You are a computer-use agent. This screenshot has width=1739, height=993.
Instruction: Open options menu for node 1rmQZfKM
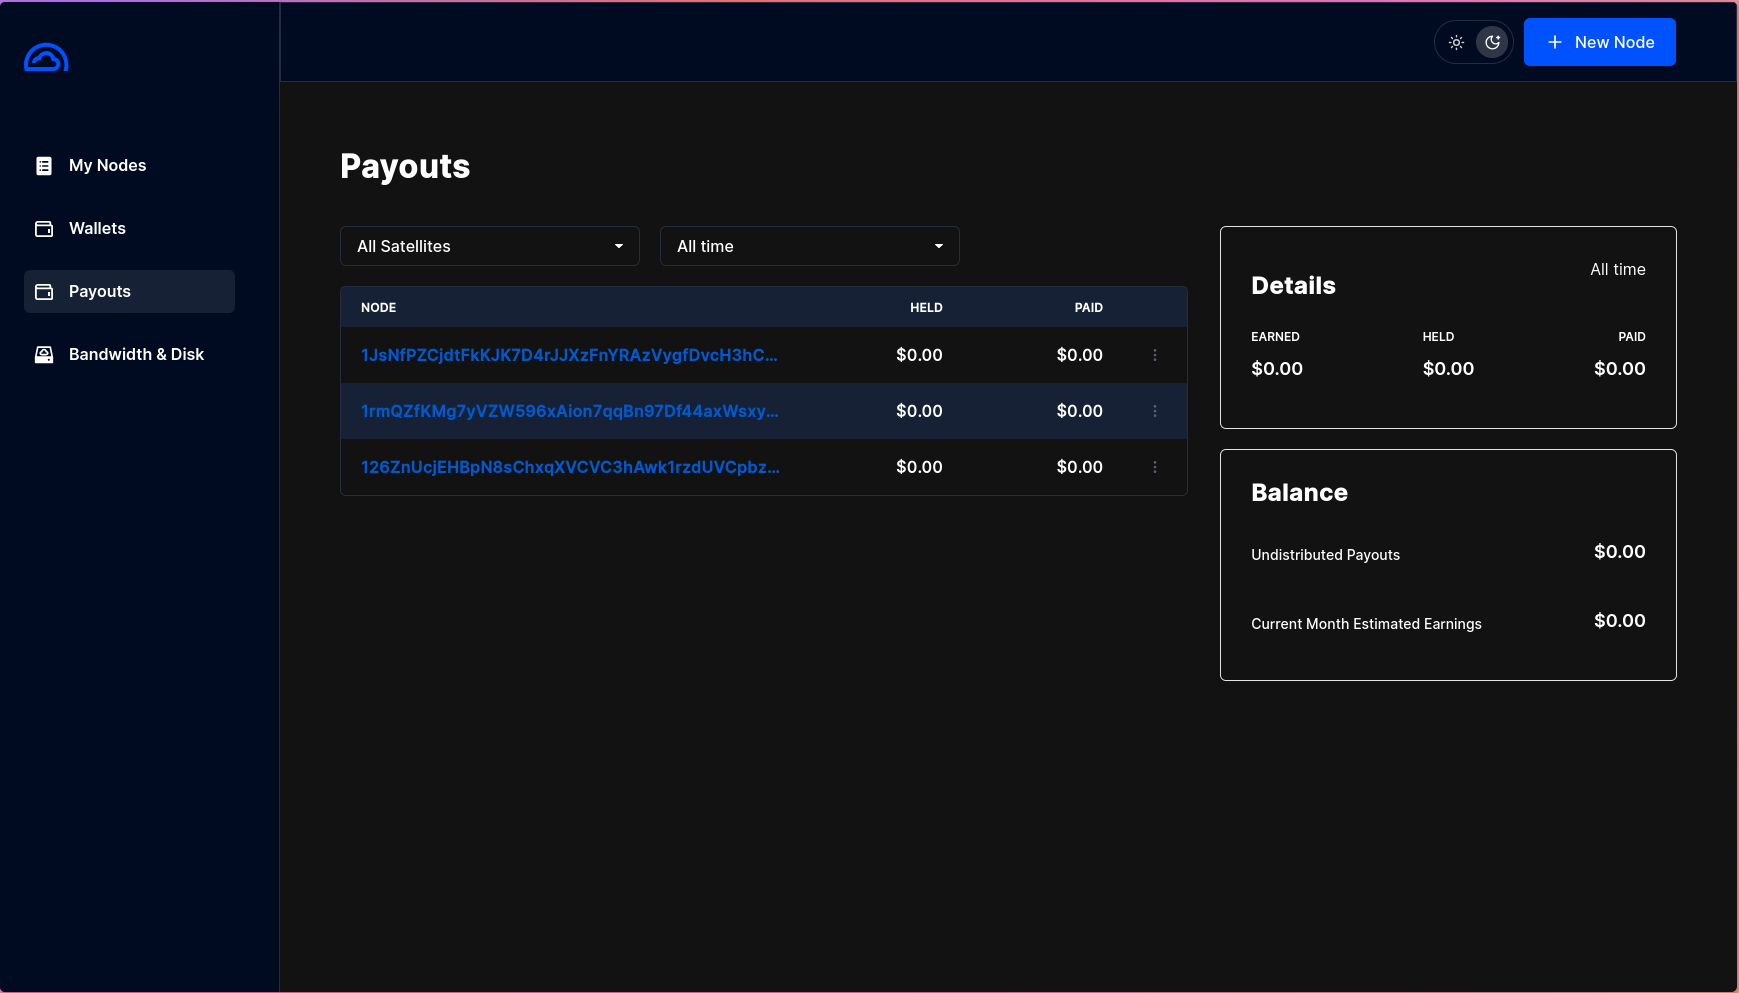(x=1155, y=411)
